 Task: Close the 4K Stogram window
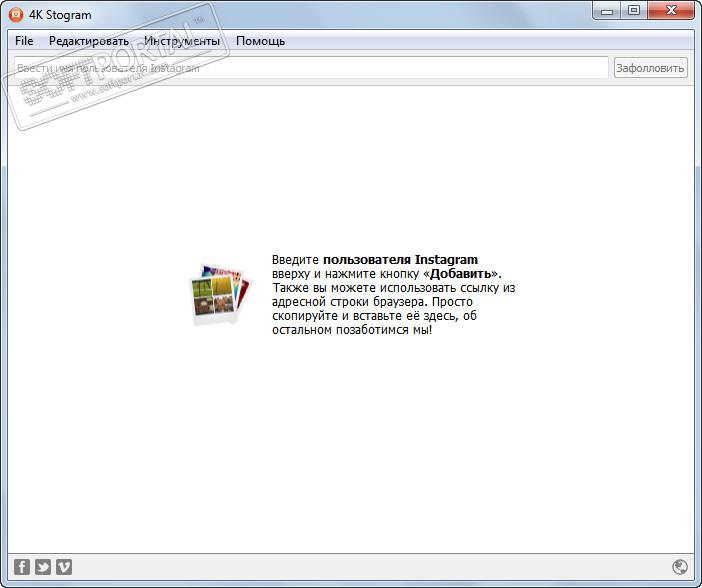tap(671, 10)
